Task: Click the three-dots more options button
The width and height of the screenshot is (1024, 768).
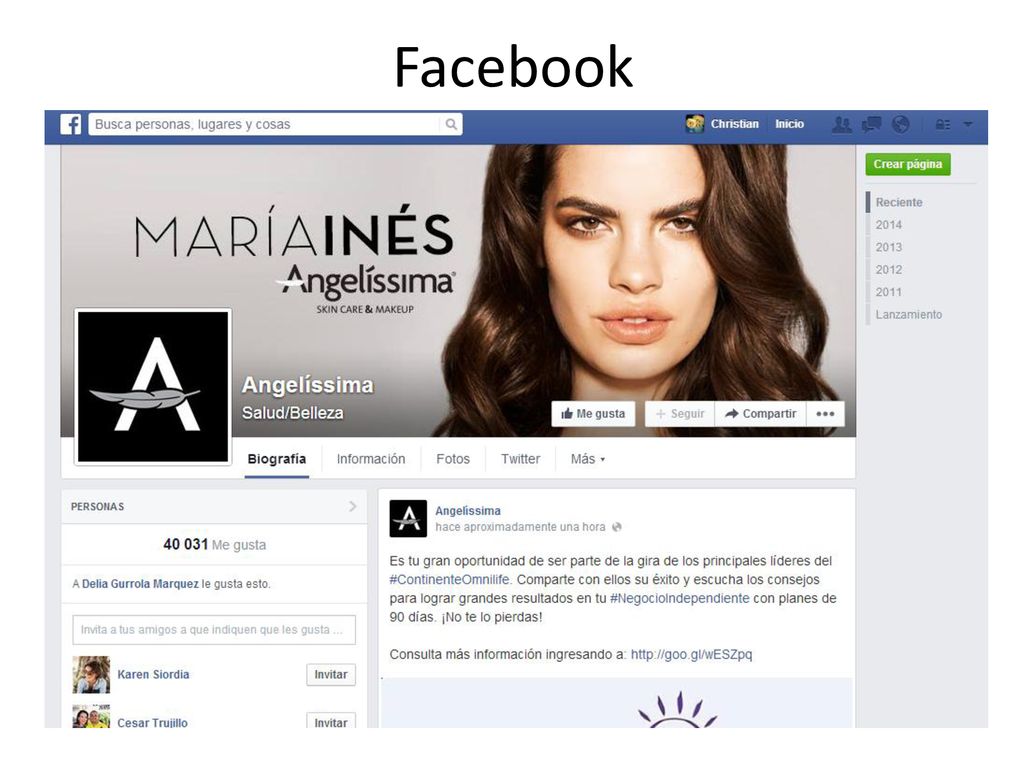Action: [825, 414]
